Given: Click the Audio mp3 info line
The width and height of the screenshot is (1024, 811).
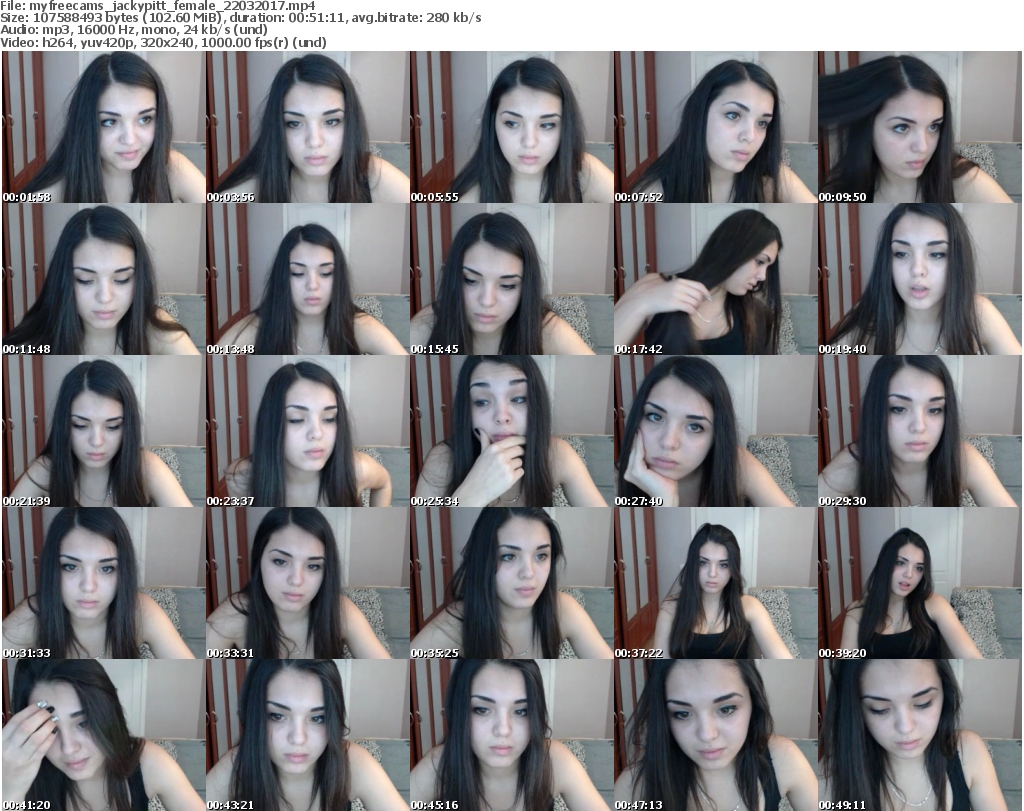Looking at the screenshot, I should 134,30.
